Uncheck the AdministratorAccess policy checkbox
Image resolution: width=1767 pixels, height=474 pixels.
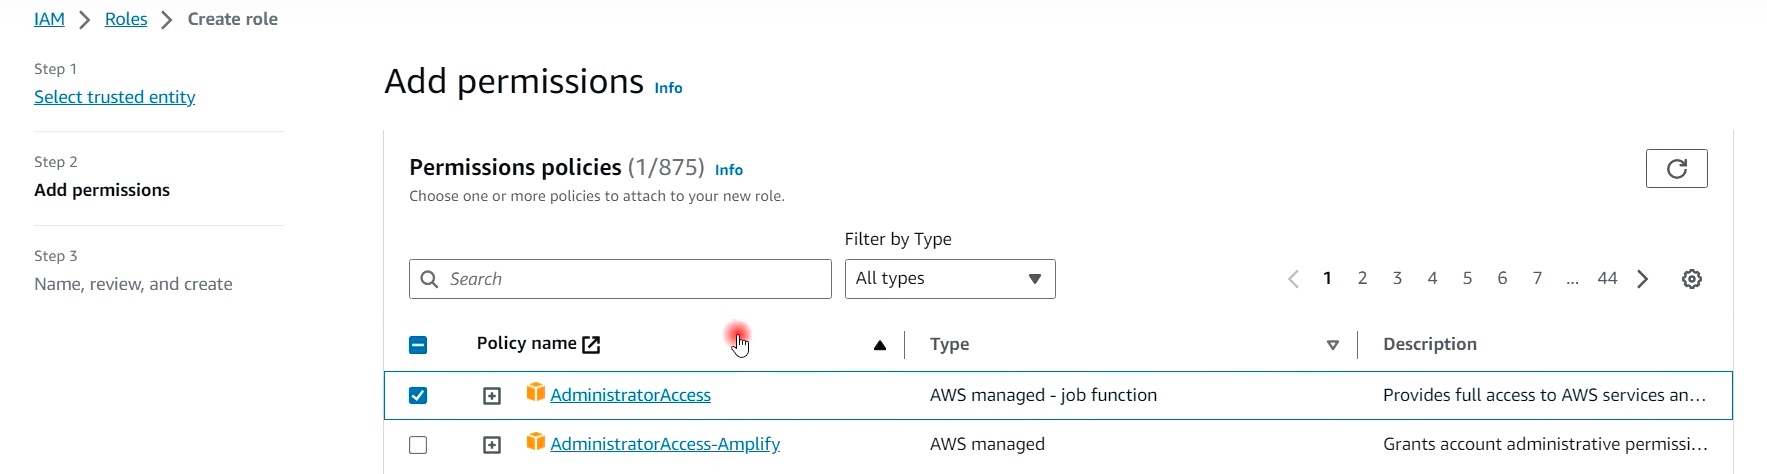418,396
